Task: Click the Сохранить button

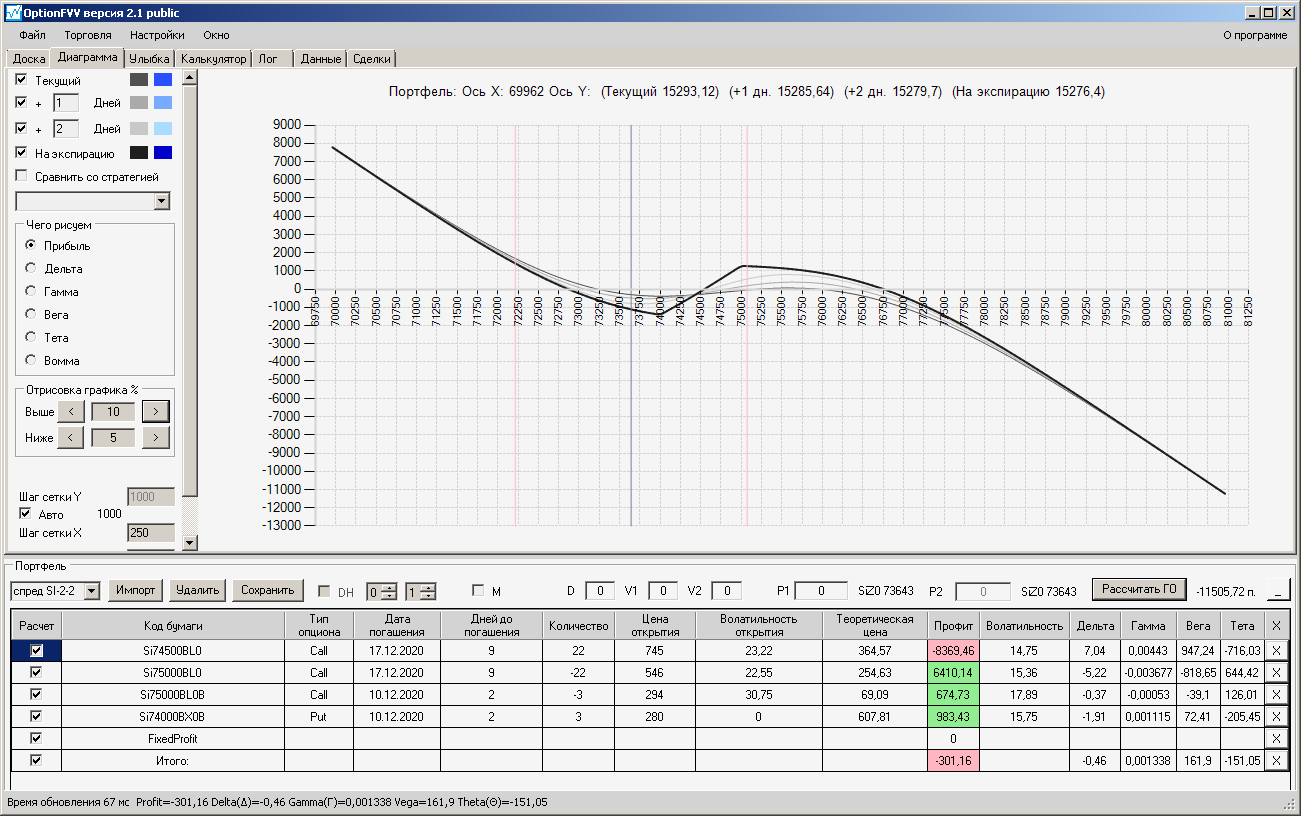Action: point(268,590)
